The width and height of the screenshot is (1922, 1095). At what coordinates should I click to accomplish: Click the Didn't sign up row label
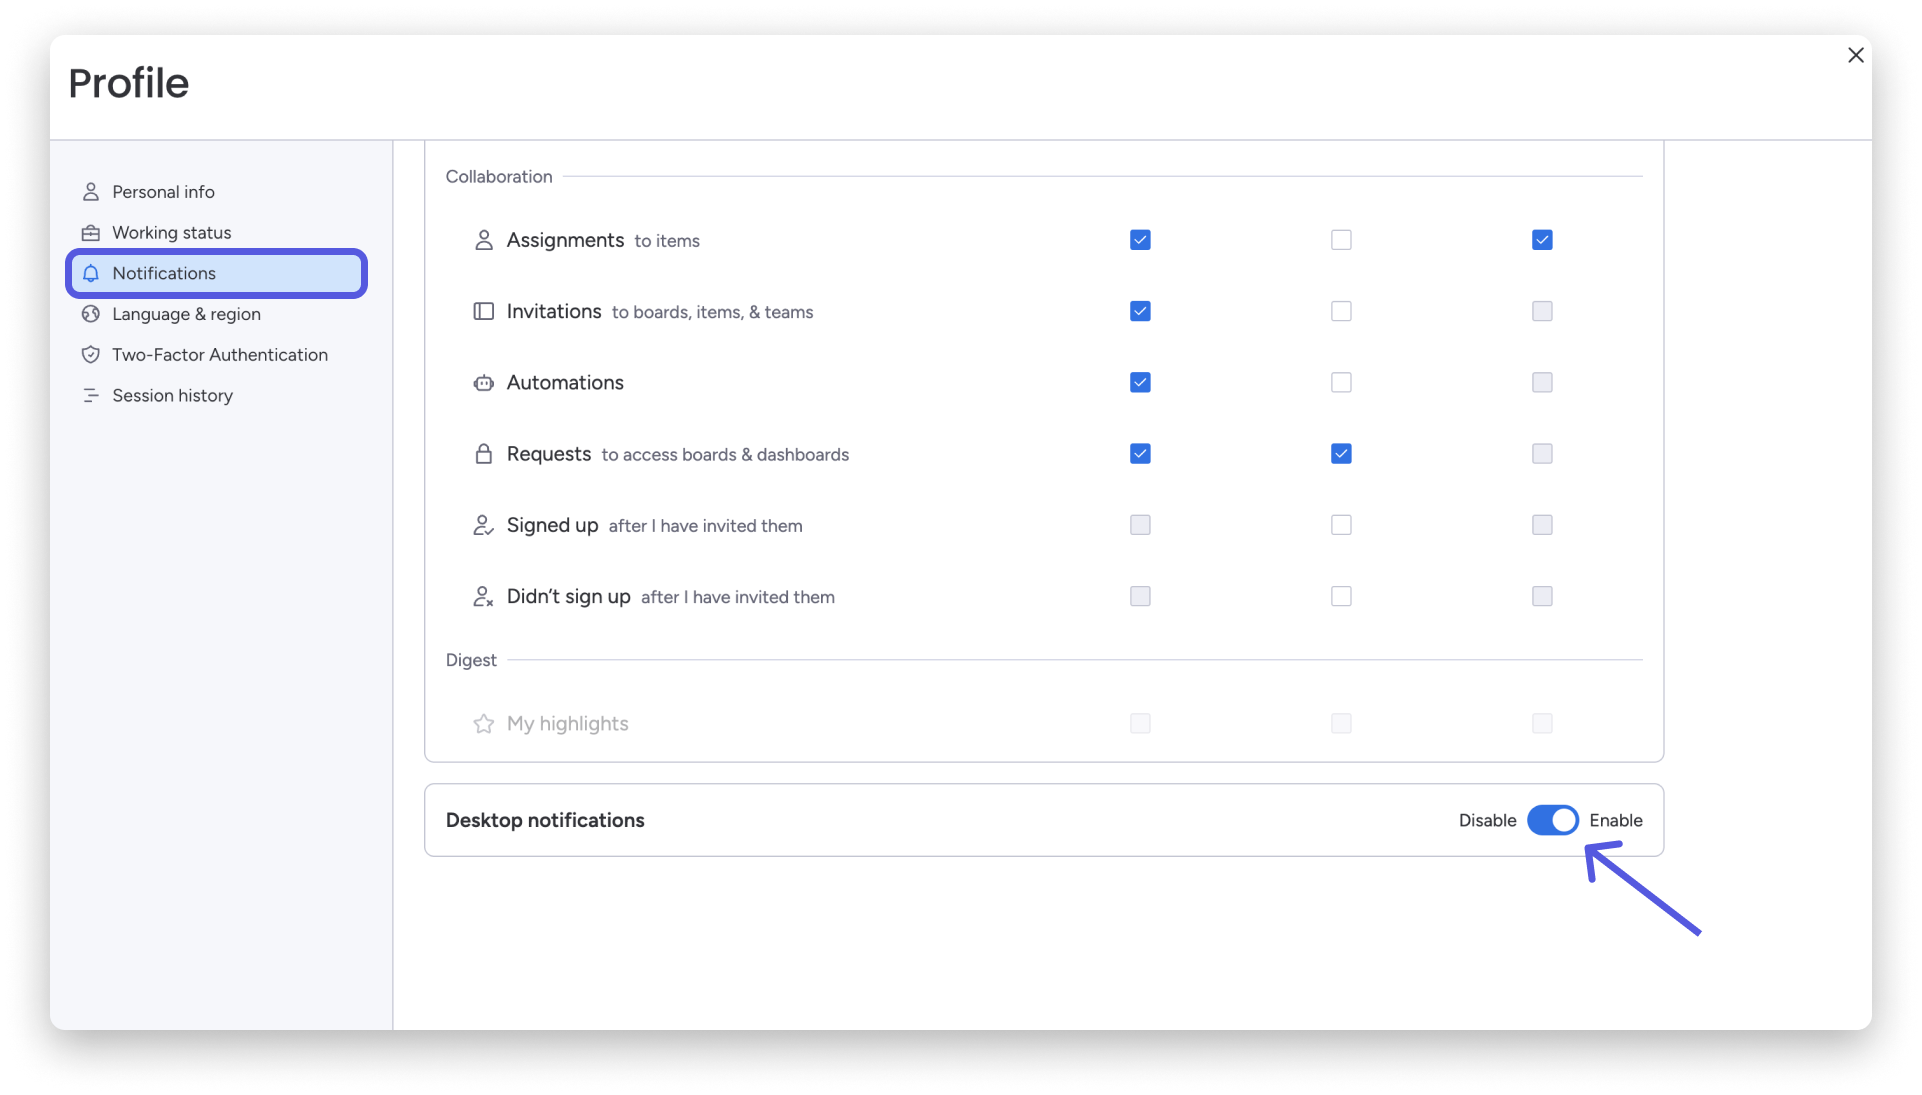(568, 596)
